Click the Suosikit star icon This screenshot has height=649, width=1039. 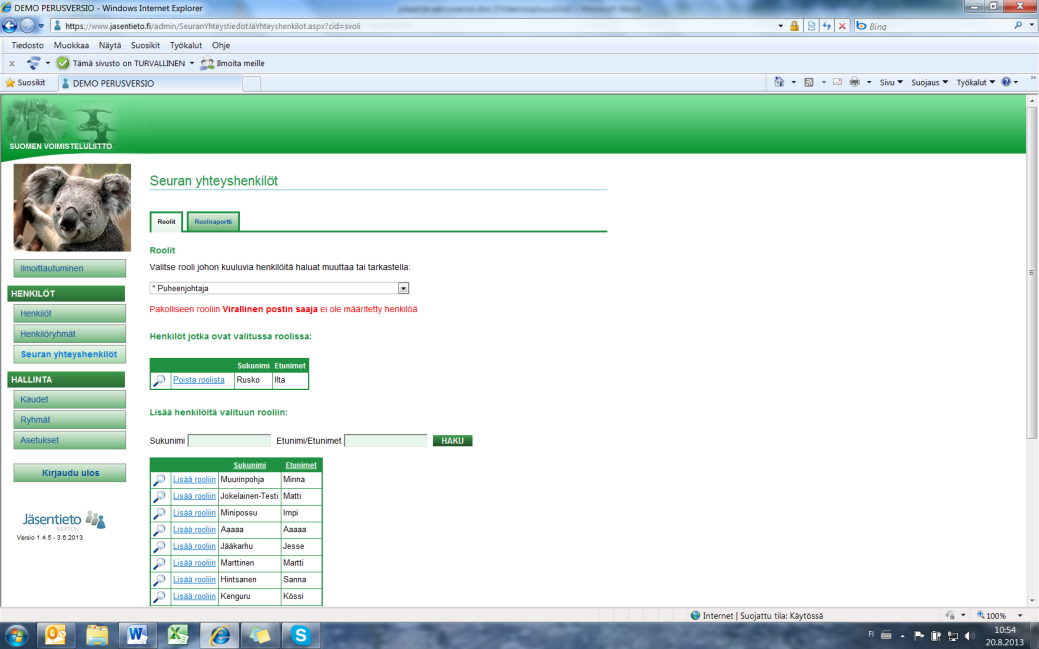pyautogui.click(x=10, y=83)
